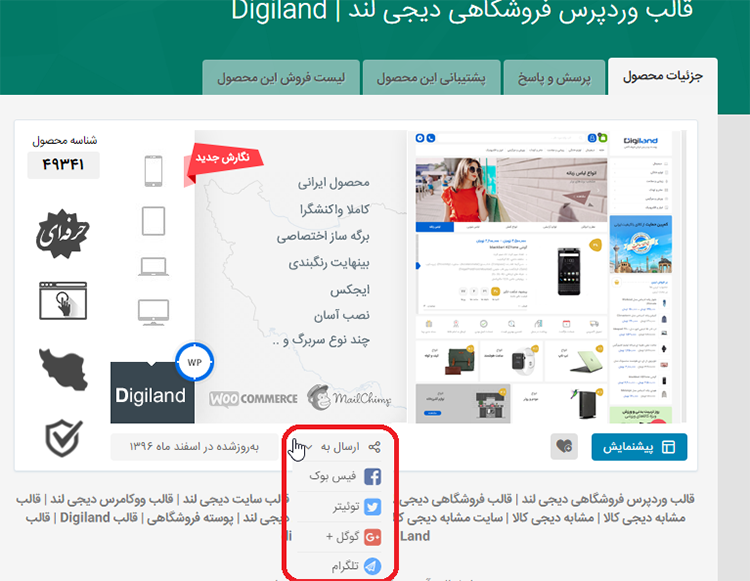Click the قالب ووکامرس دیجی لند tag

112,499
